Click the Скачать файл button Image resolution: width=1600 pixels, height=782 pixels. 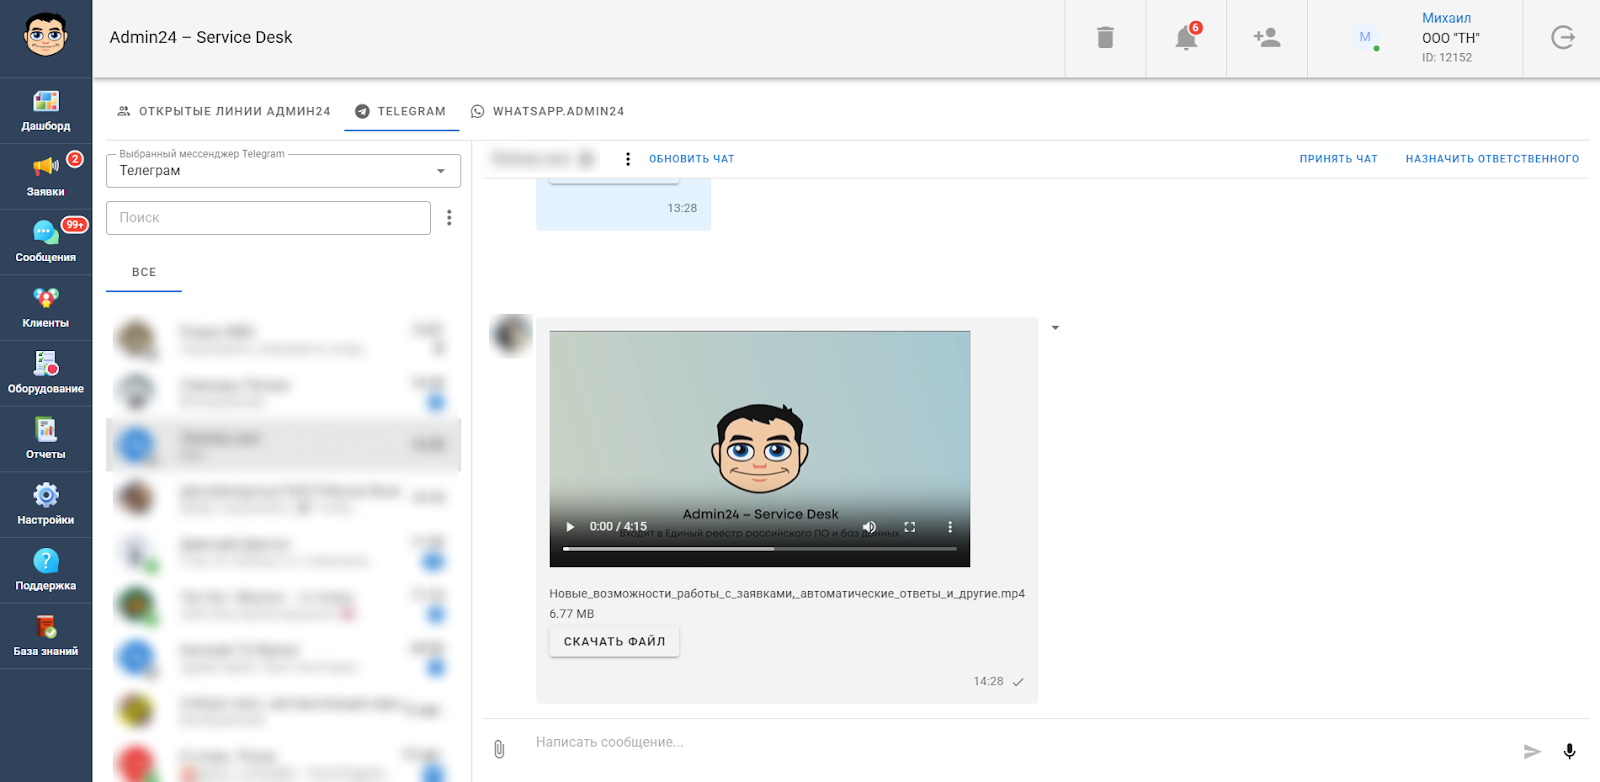point(614,642)
